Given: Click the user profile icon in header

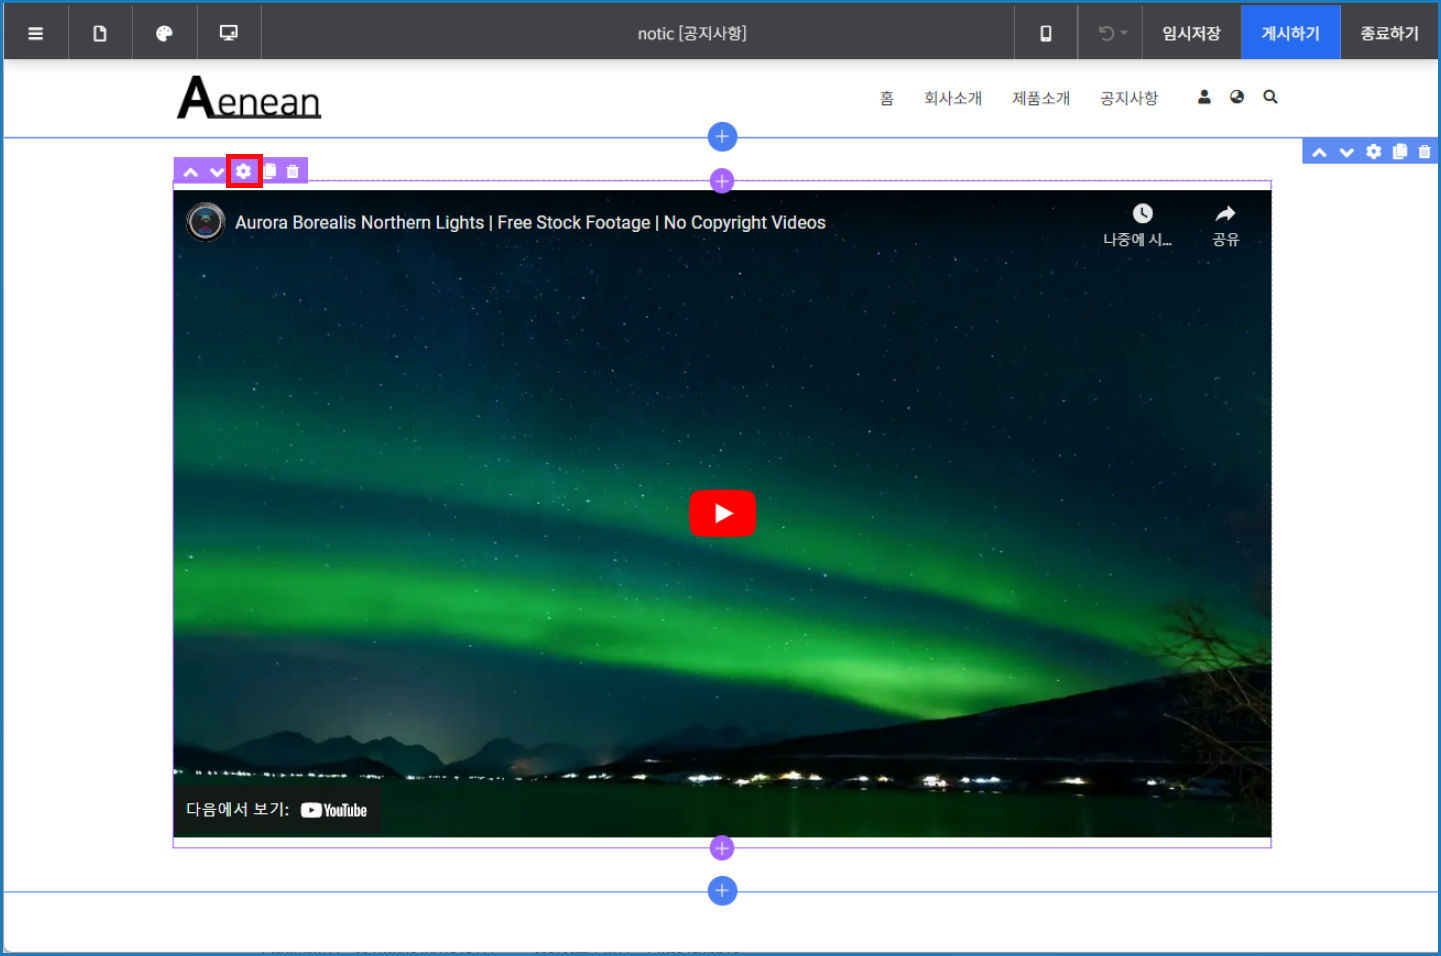Looking at the screenshot, I should 1204,97.
